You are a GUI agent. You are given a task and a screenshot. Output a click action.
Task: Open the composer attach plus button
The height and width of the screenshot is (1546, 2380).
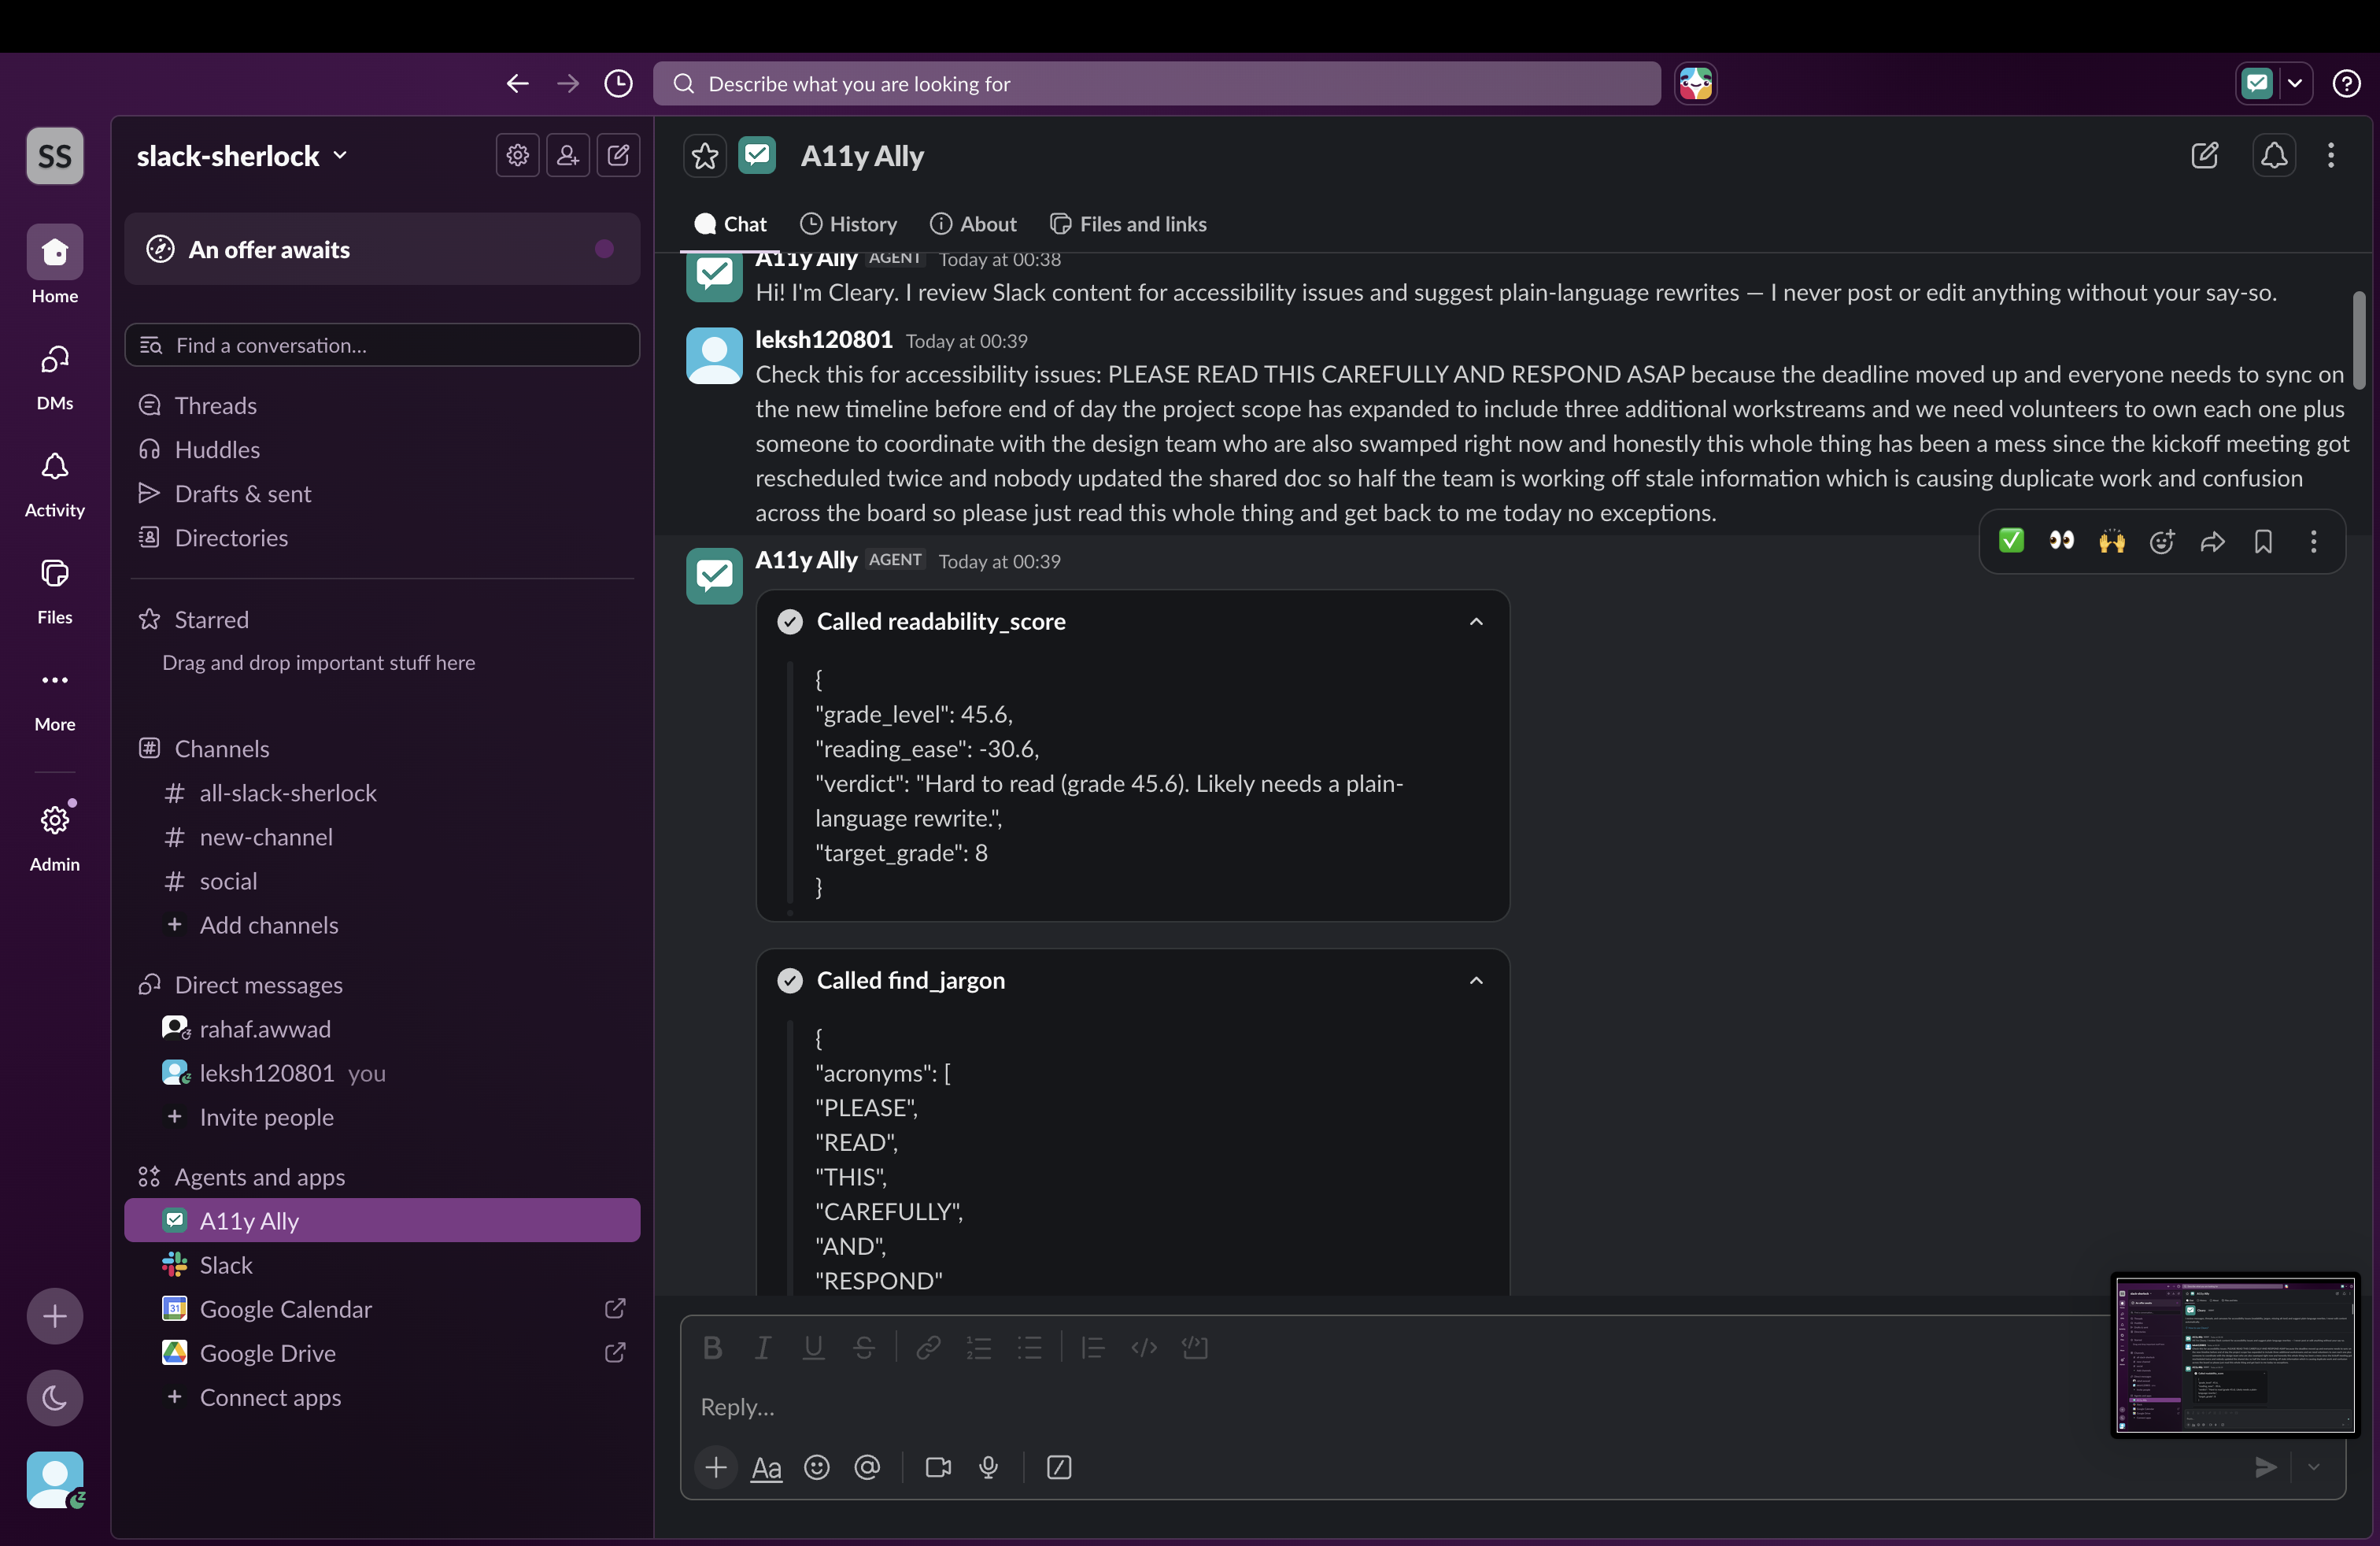(716, 1467)
